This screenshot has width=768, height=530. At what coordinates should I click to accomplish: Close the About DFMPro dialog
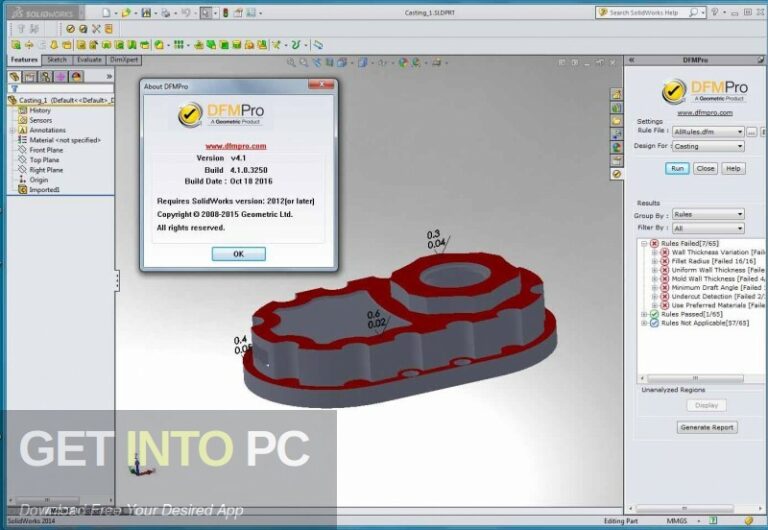click(321, 85)
